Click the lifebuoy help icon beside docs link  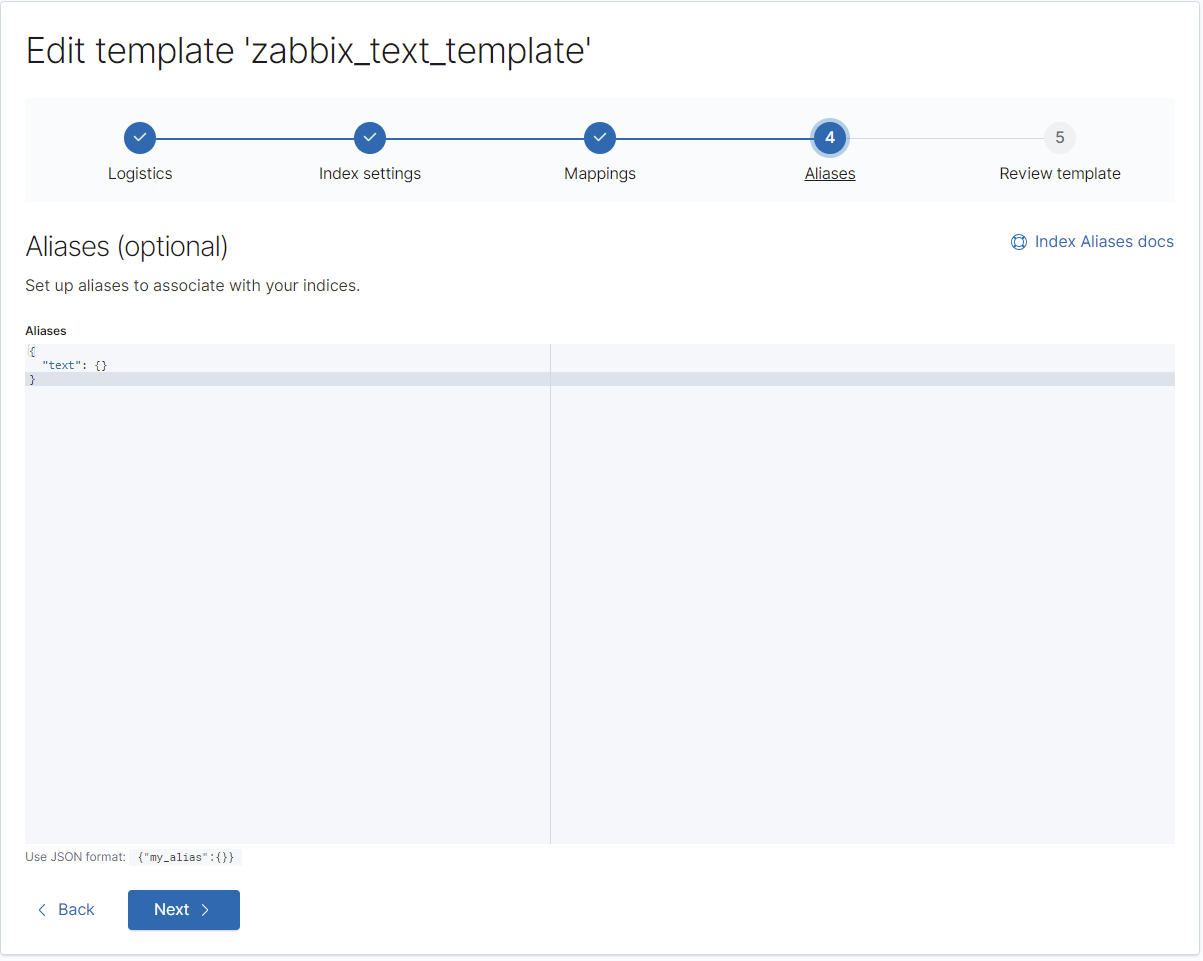[1019, 242]
